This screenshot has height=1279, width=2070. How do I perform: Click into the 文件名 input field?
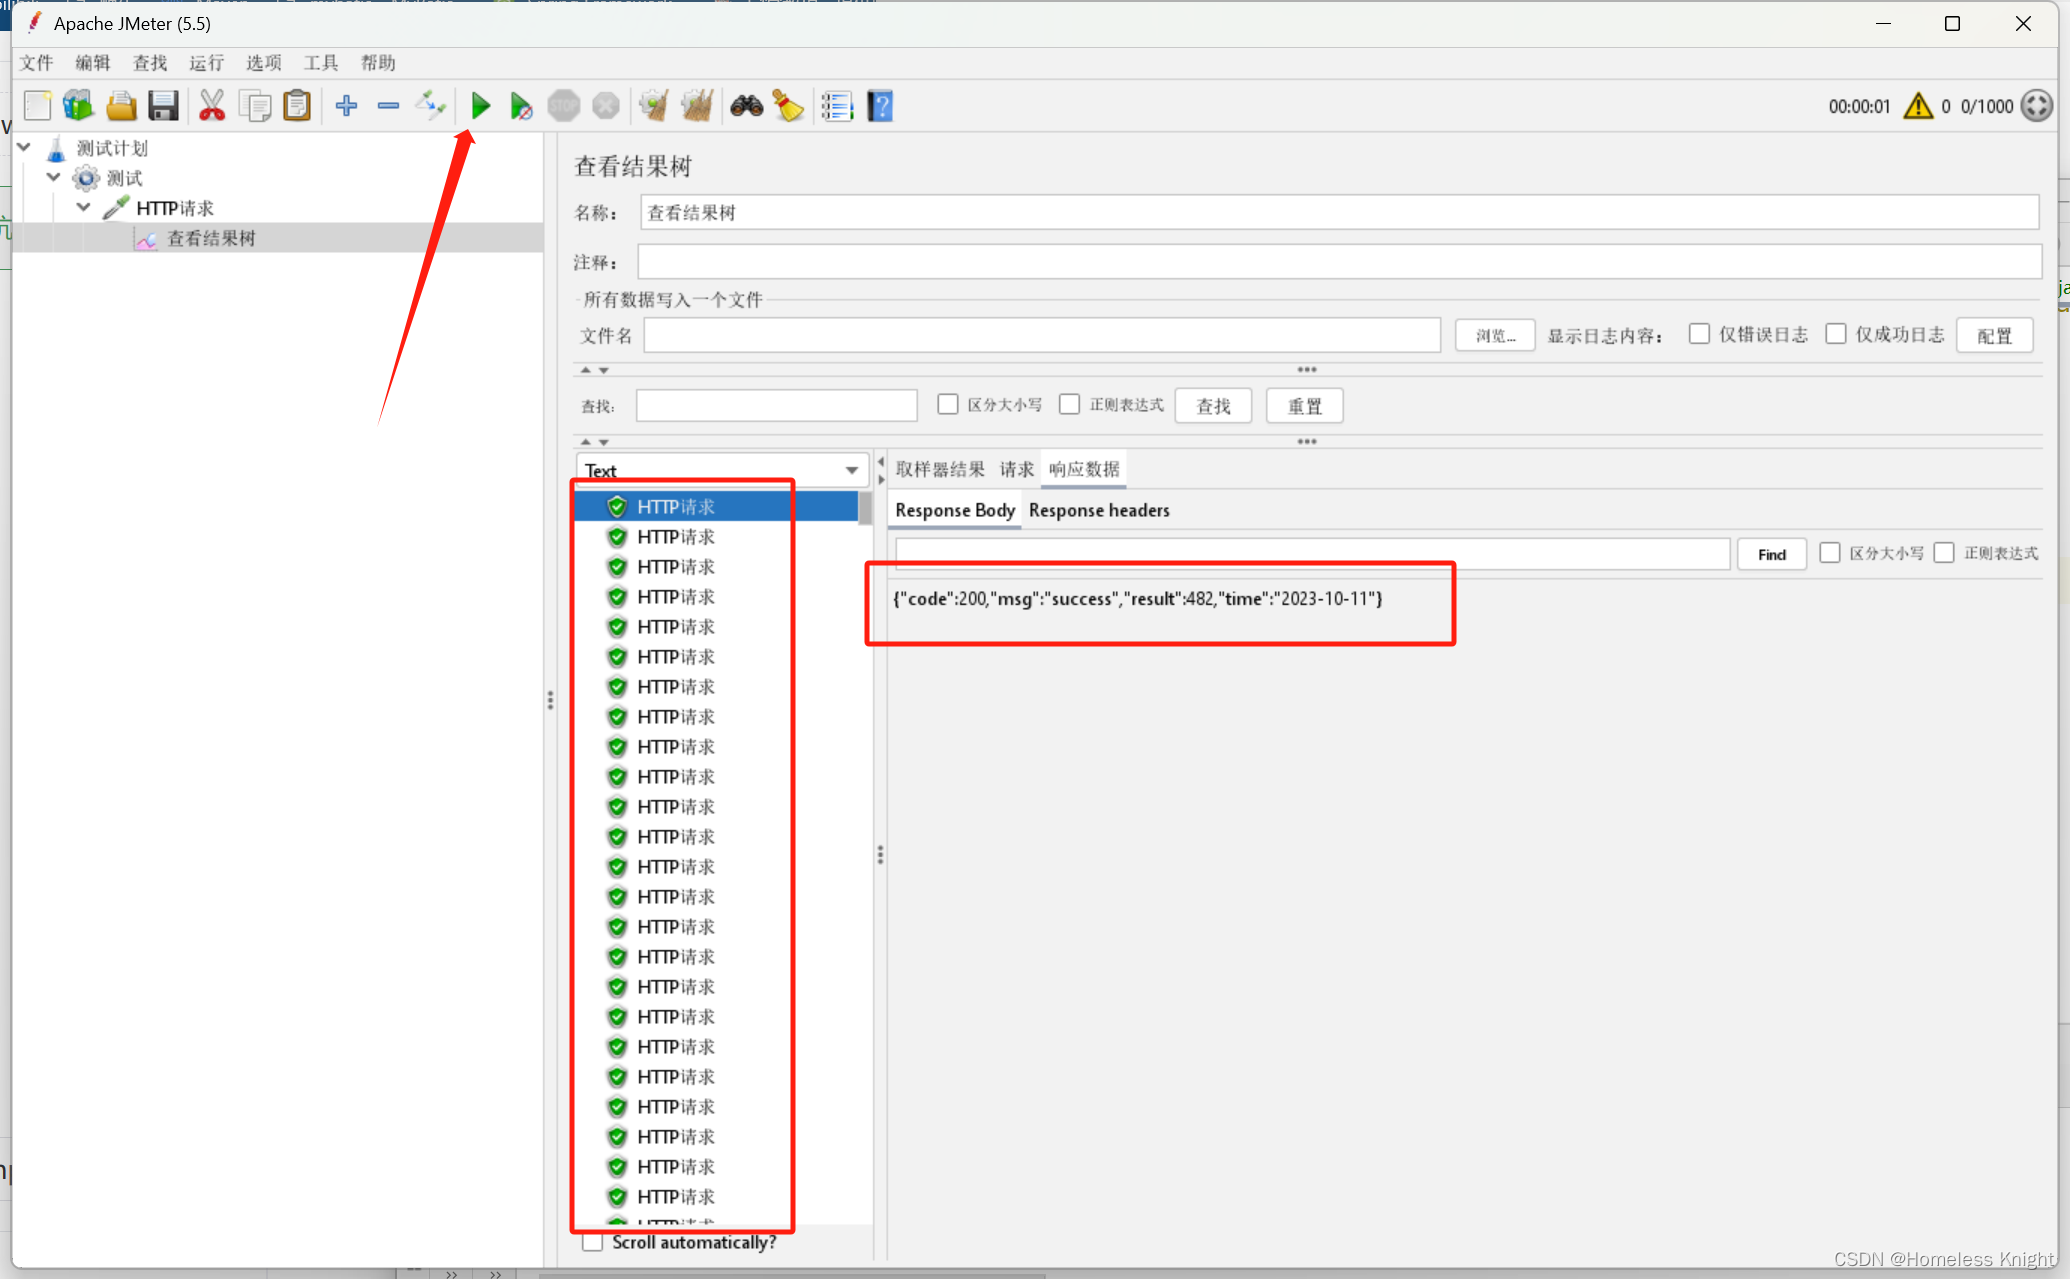tap(1042, 336)
